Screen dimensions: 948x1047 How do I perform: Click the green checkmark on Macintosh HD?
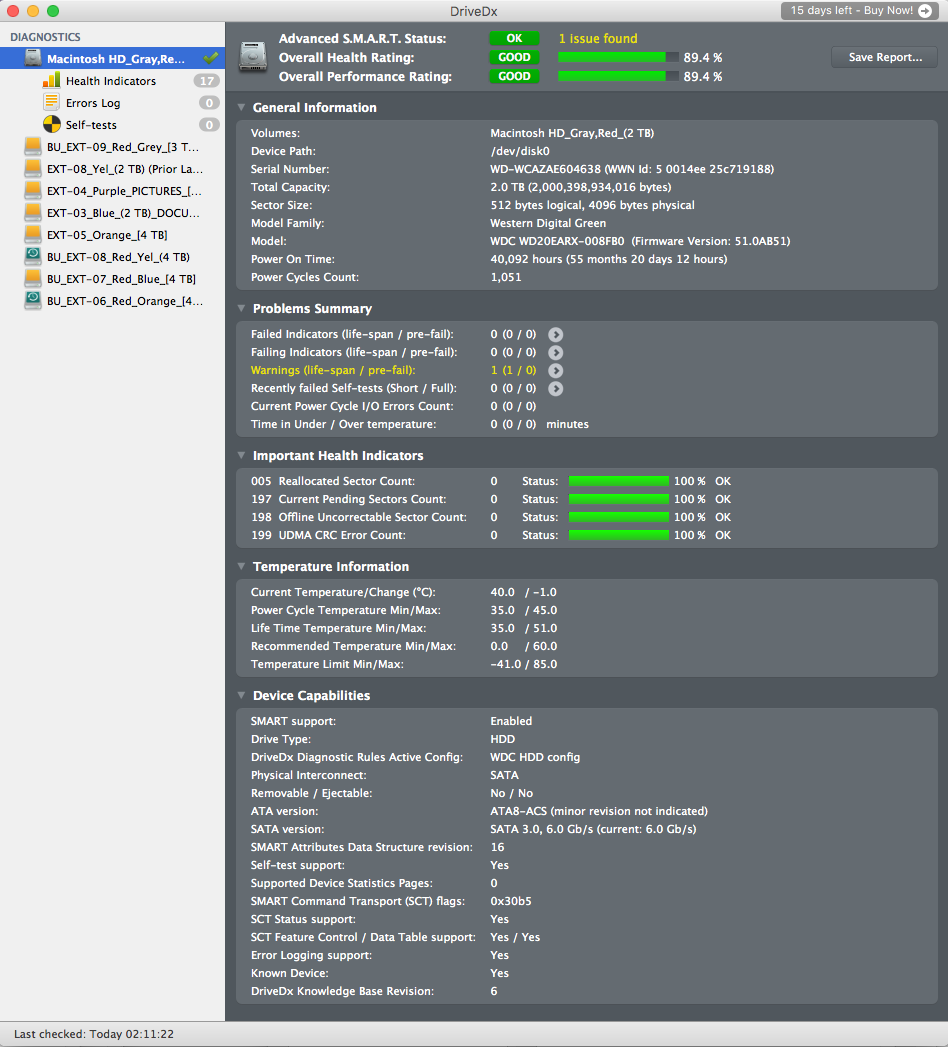[211, 58]
